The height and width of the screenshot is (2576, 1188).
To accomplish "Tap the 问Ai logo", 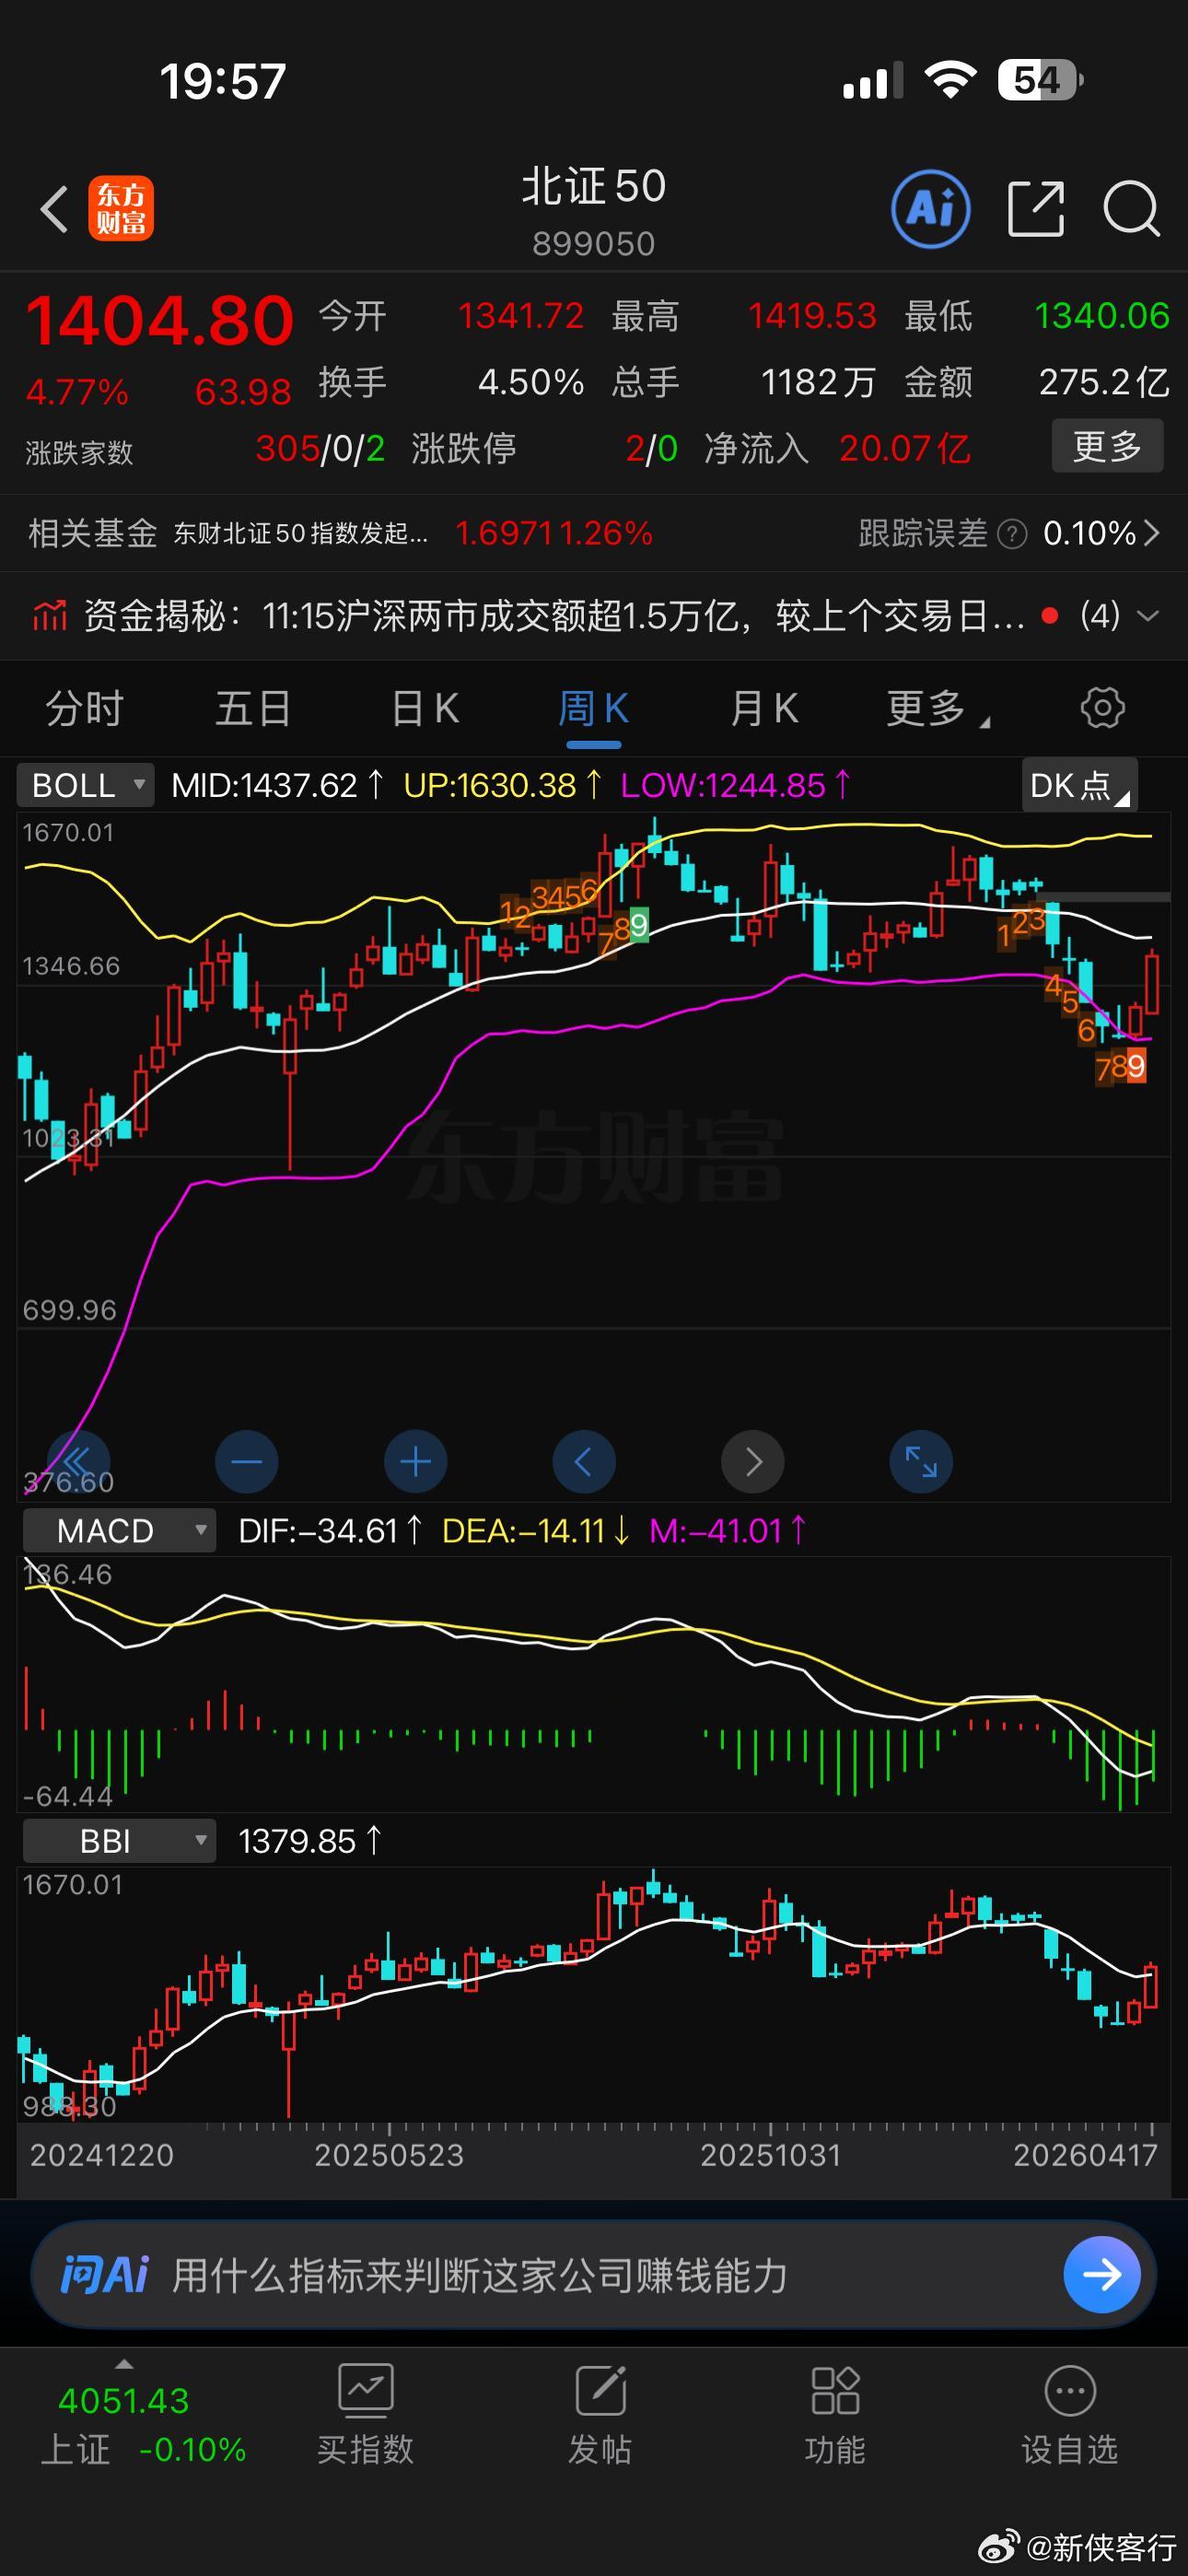I will [104, 2275].
